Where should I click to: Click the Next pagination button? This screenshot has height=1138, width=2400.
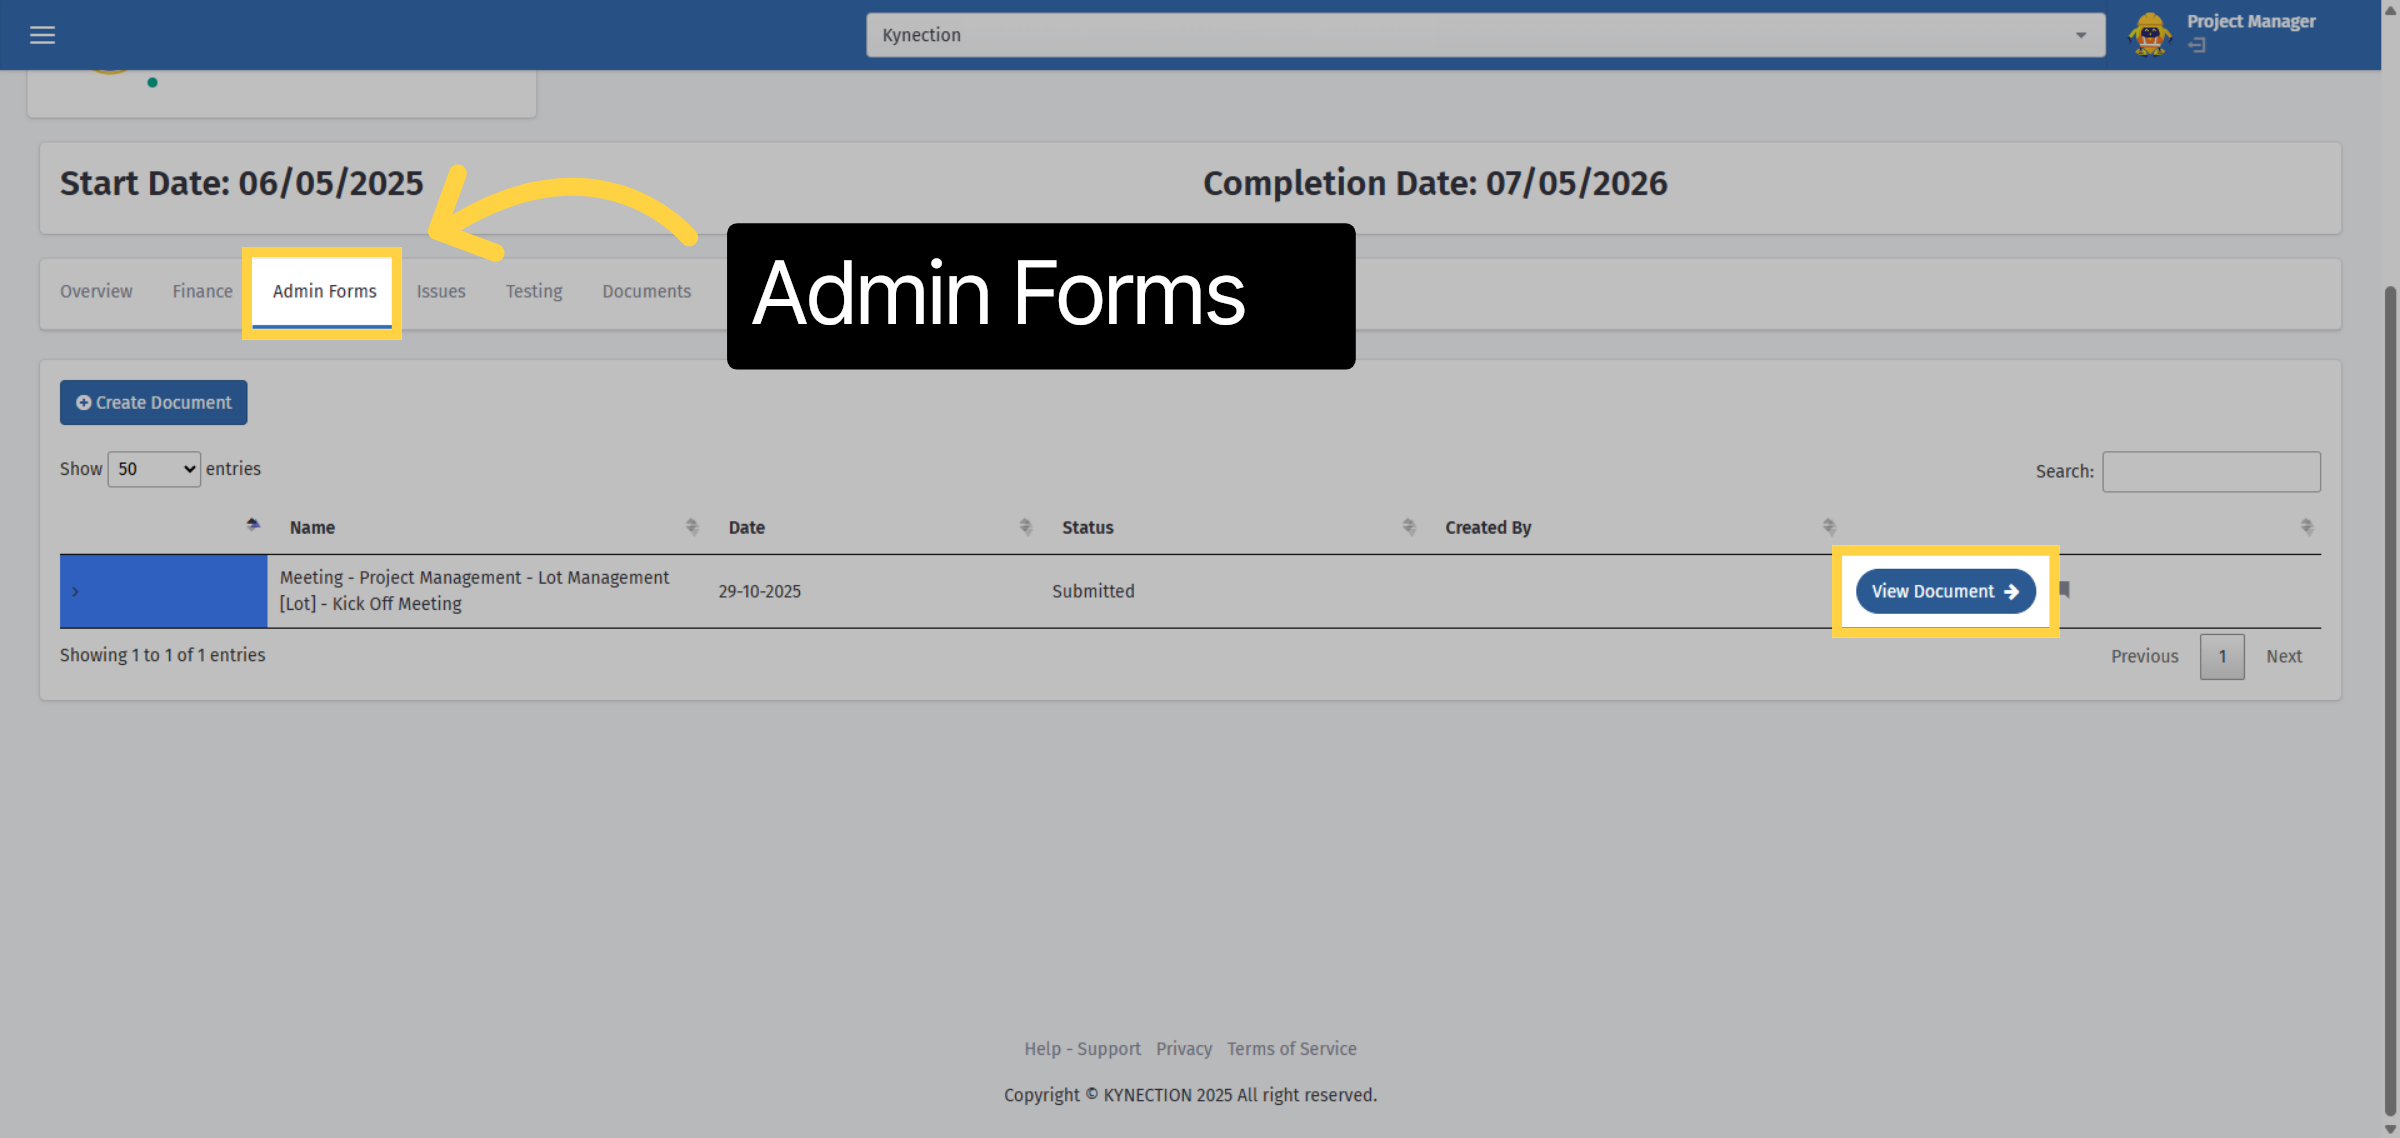coord(2284,656)
